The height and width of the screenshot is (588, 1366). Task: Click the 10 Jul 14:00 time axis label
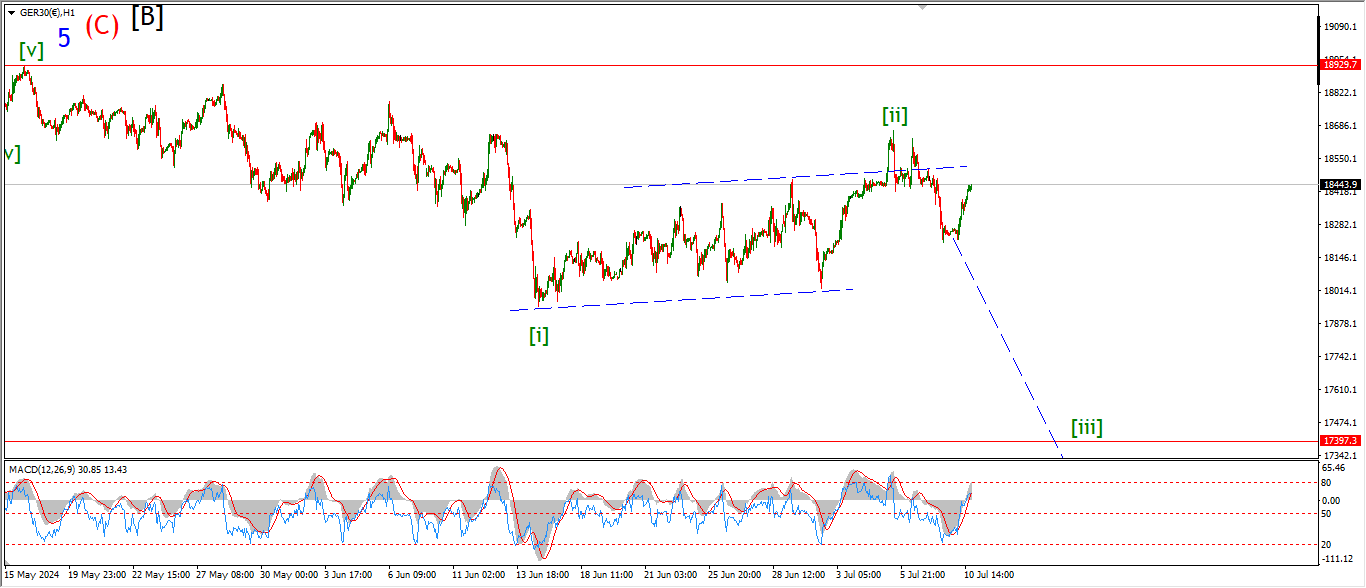987,575
